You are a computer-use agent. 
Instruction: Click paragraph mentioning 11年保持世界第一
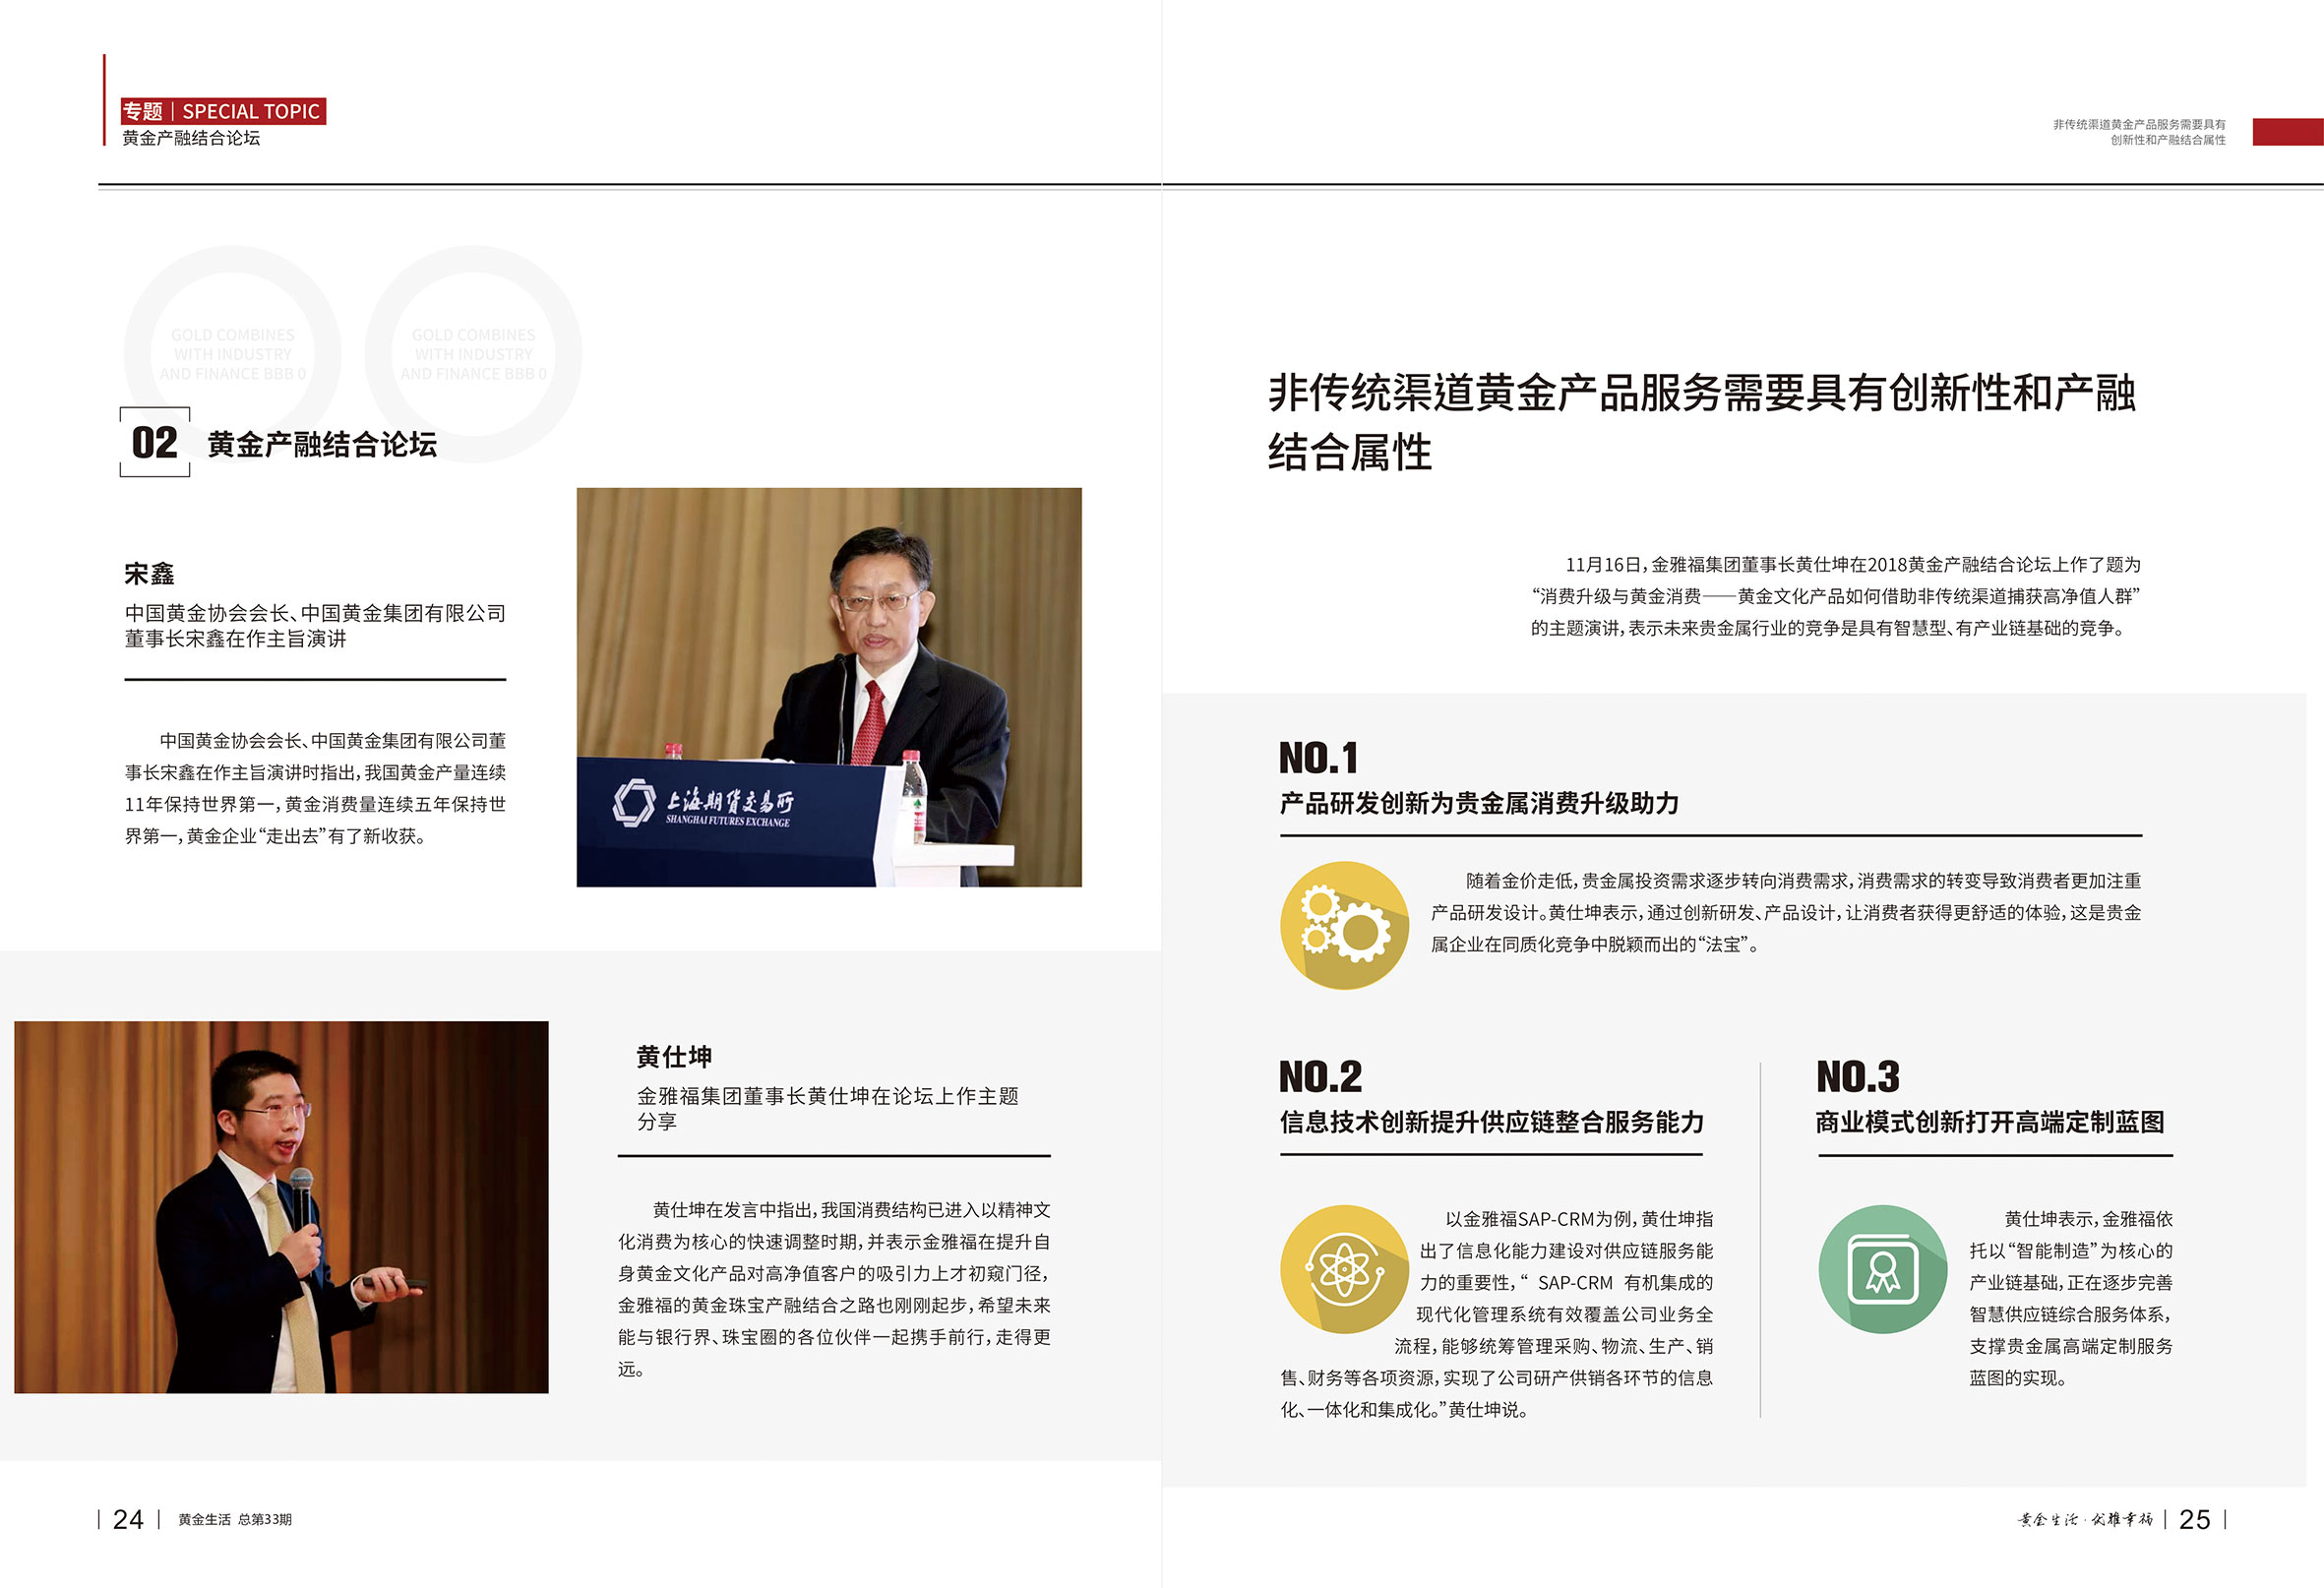point(315,789)
